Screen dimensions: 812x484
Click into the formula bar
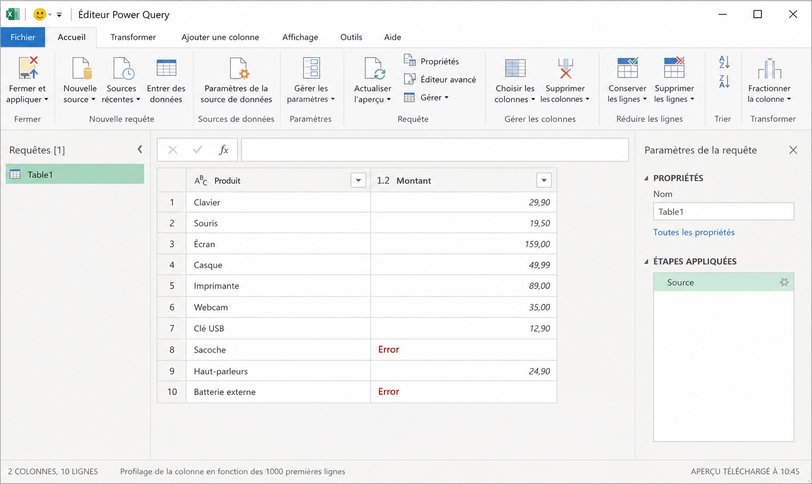pos(434,150)
